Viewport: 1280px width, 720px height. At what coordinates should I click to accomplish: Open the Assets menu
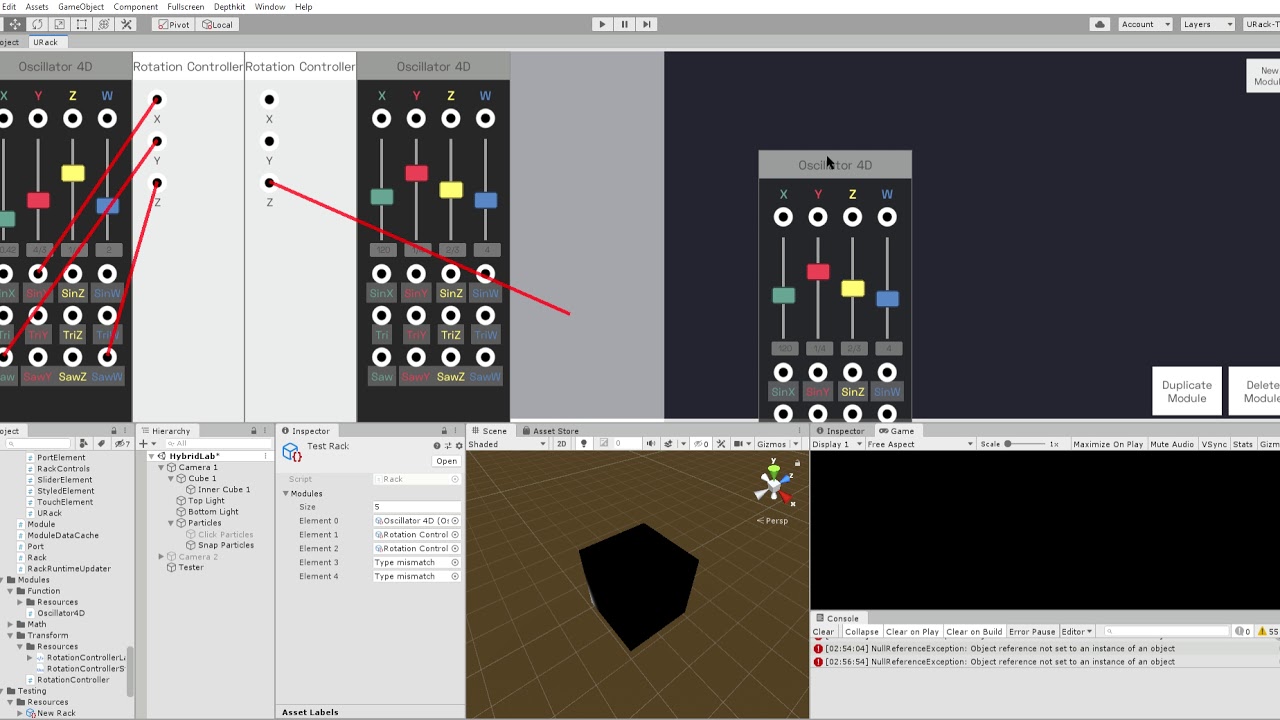point(37,7)
